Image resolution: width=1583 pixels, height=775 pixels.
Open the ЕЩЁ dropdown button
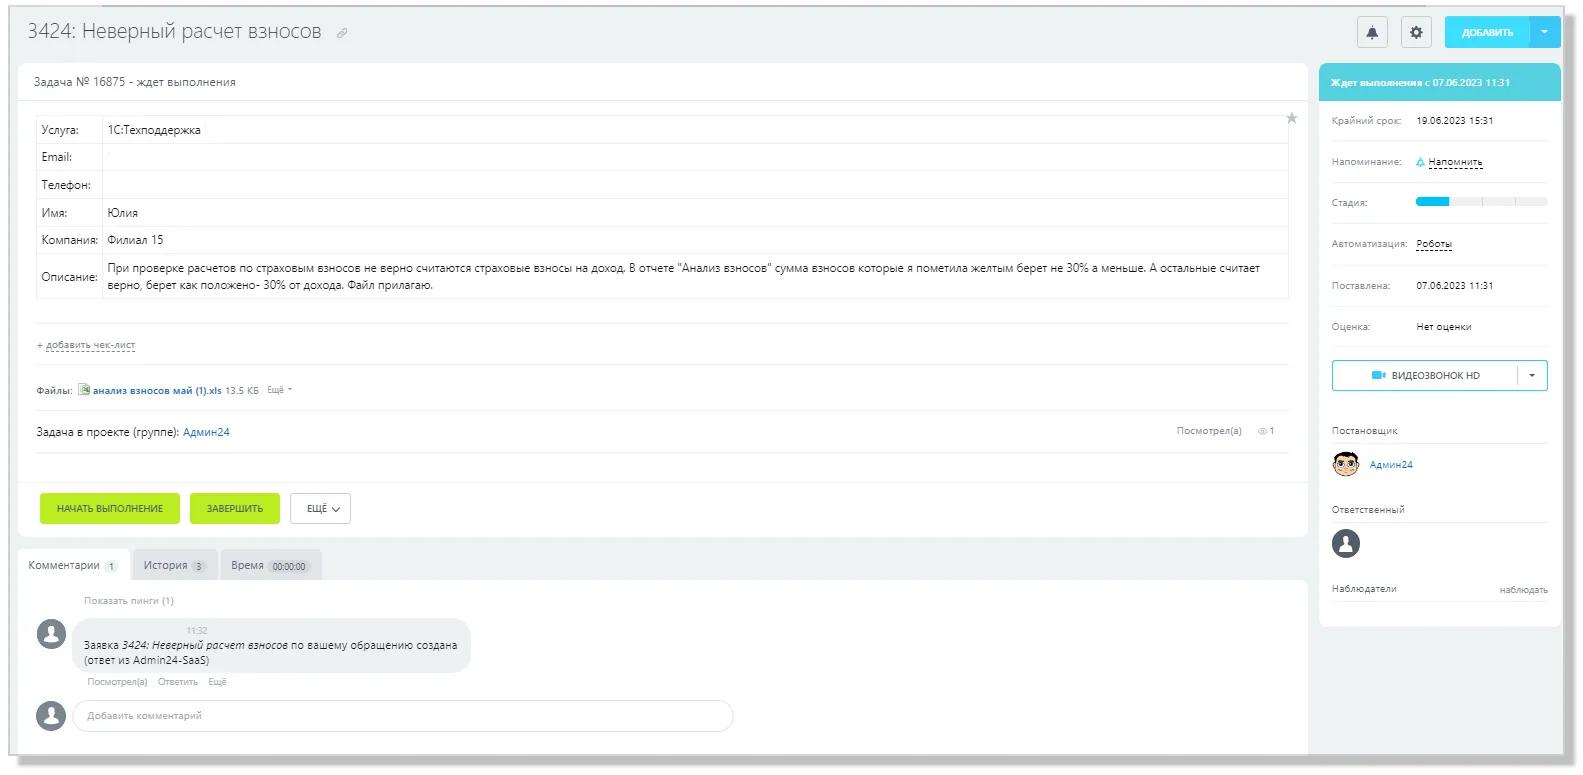(x=321, y=508)
